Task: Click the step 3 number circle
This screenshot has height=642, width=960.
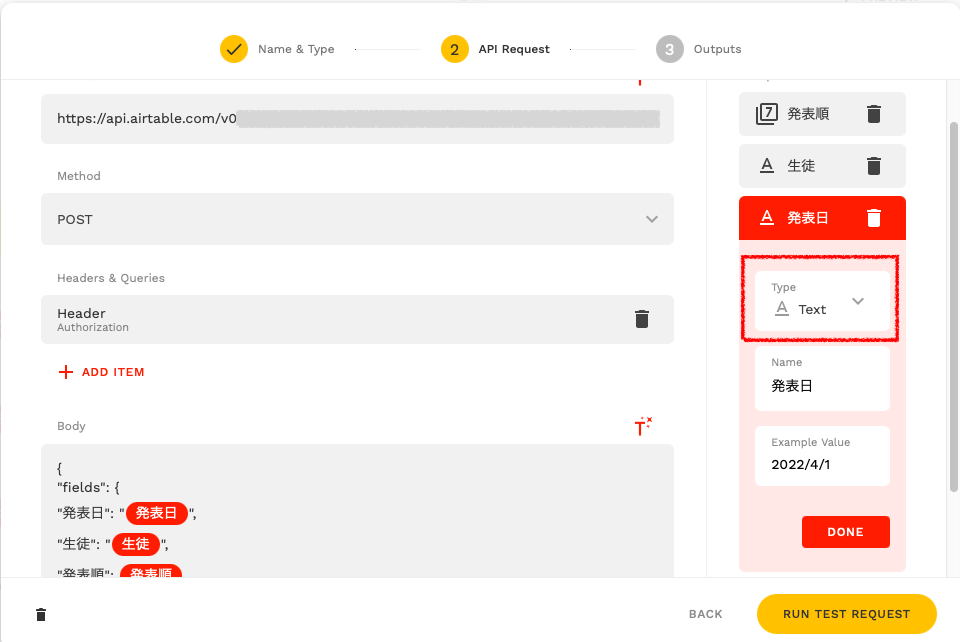Action: point(670,49)
